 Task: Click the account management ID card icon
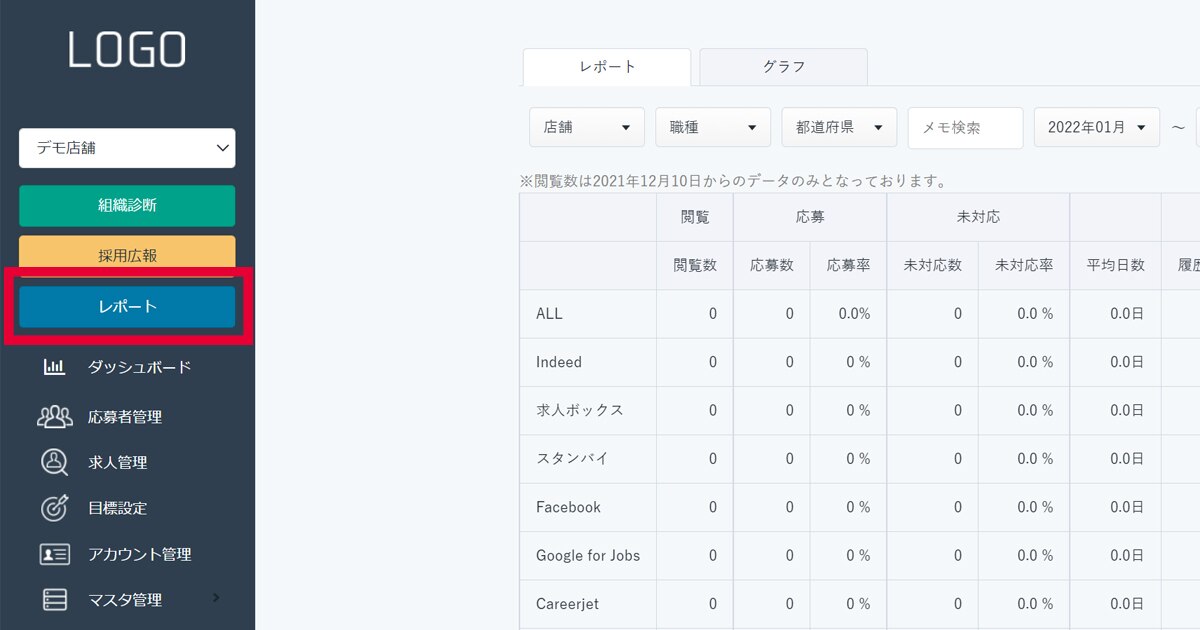[x=54, y=554]
